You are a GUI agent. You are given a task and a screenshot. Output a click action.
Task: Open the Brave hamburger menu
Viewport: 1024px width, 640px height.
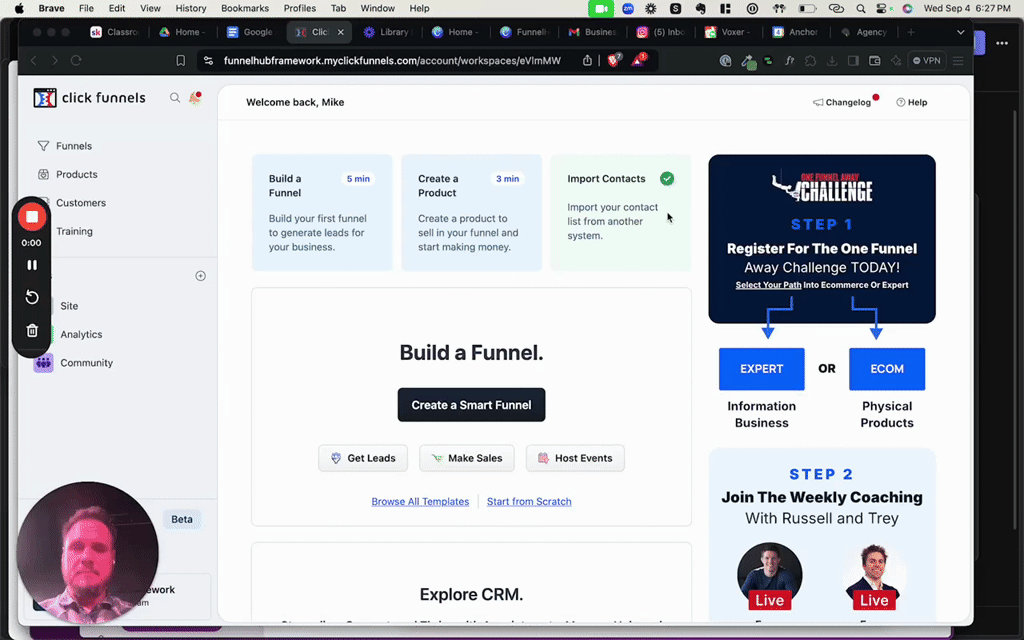(958, 60)
